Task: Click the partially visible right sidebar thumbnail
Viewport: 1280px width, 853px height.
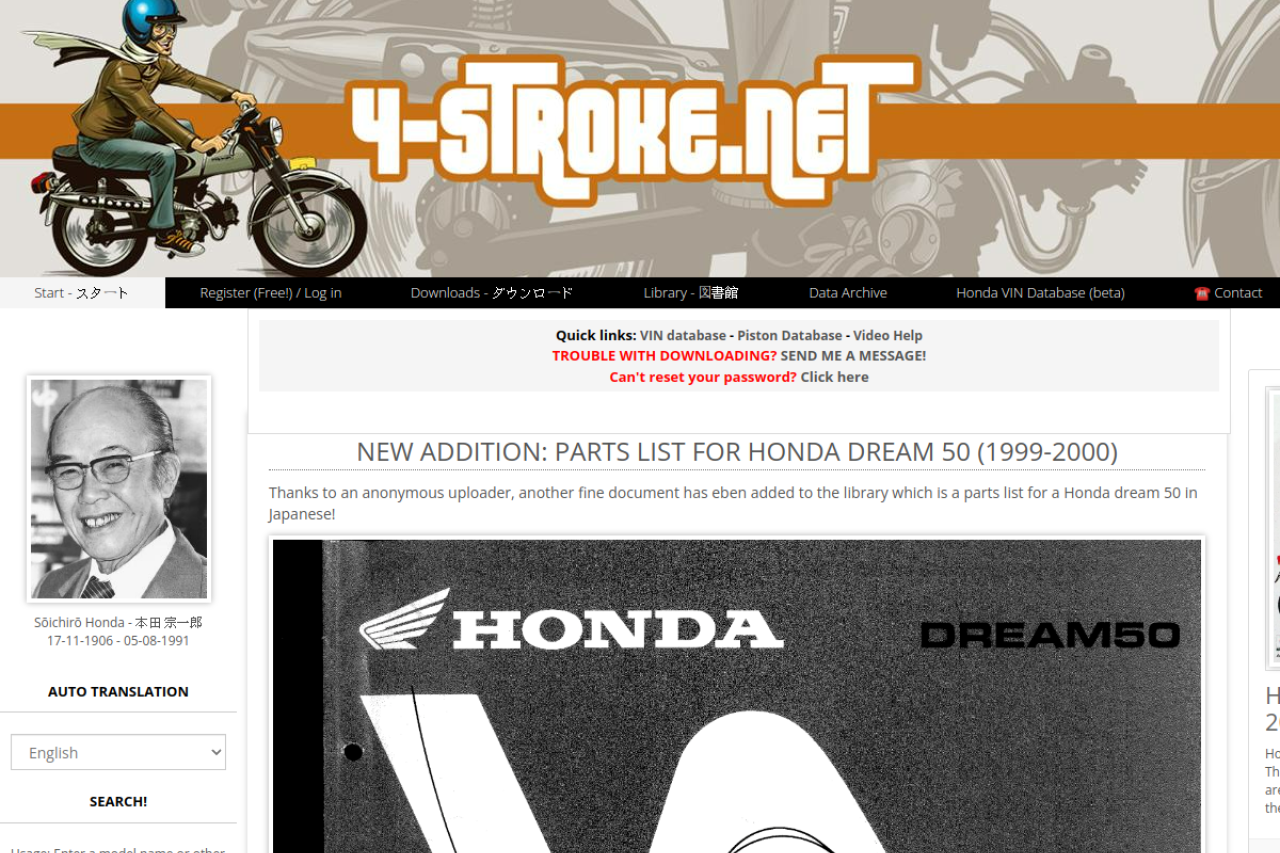Action: click(x=1273, y=528)
